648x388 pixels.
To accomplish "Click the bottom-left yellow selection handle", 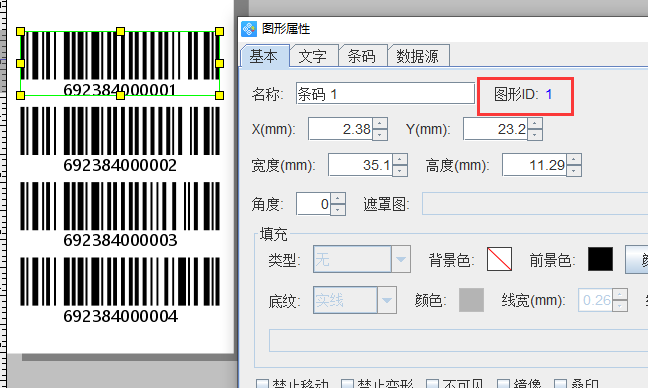I will (20, 95).
